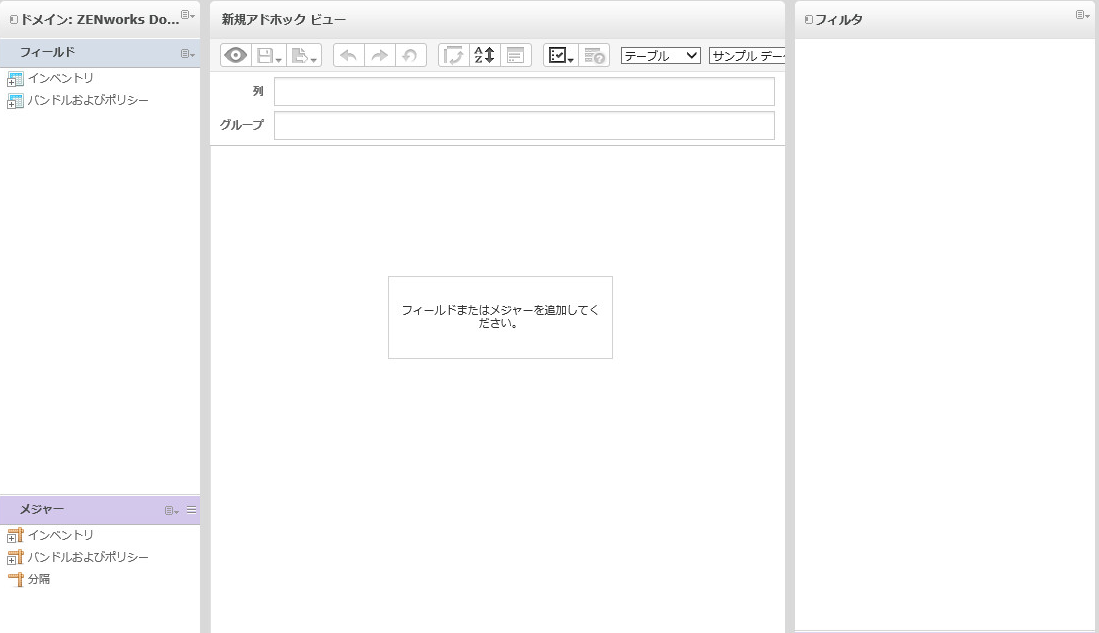Click the グループ input field

(524, 125)
